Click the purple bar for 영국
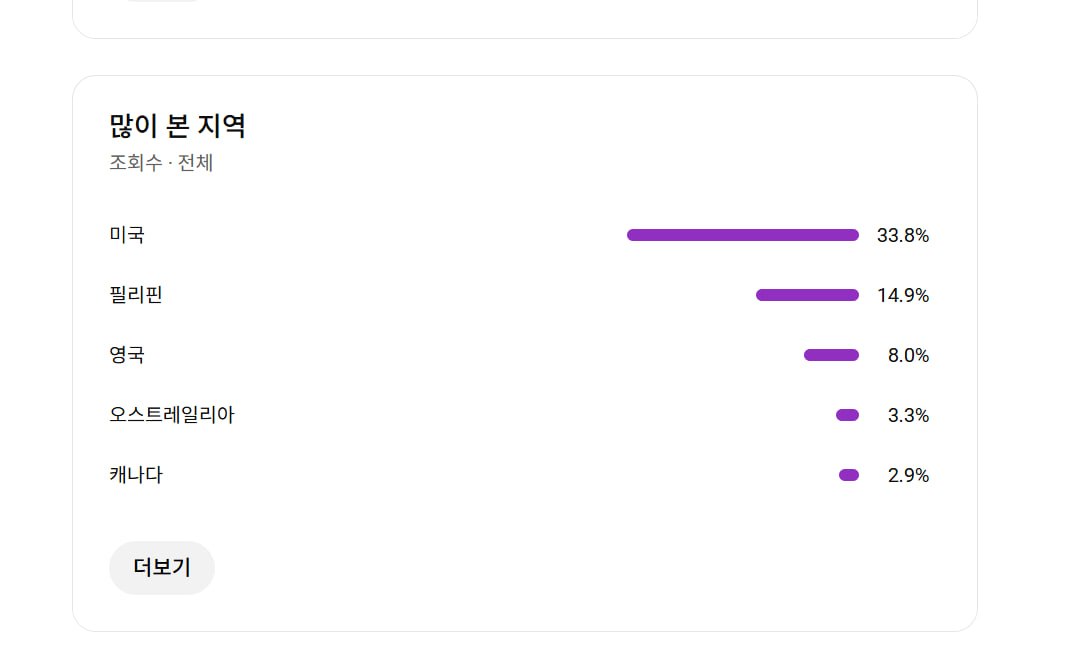Viewport: 1071px width, 658px height. 831,355
